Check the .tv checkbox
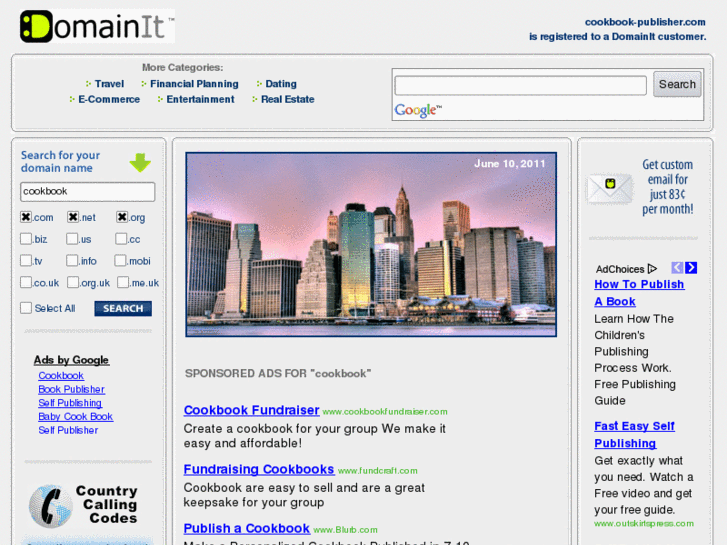Image resolution: width=727 pixels, height=545 pixels. click(26, 260)
